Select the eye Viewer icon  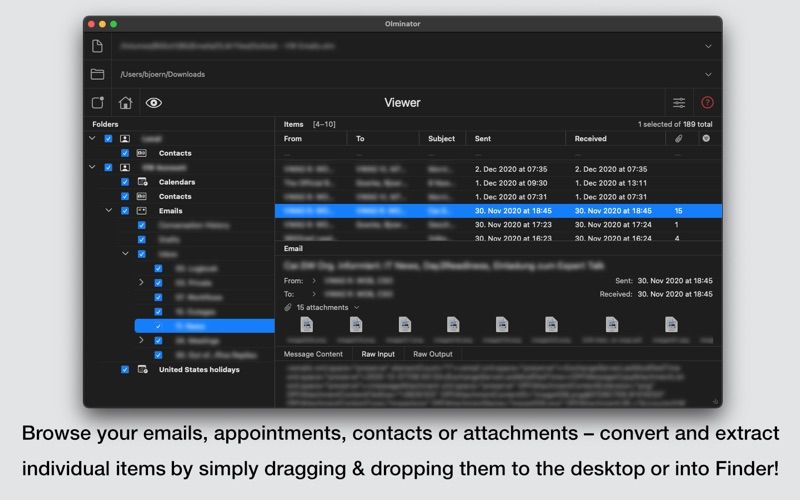click(154, 103)
